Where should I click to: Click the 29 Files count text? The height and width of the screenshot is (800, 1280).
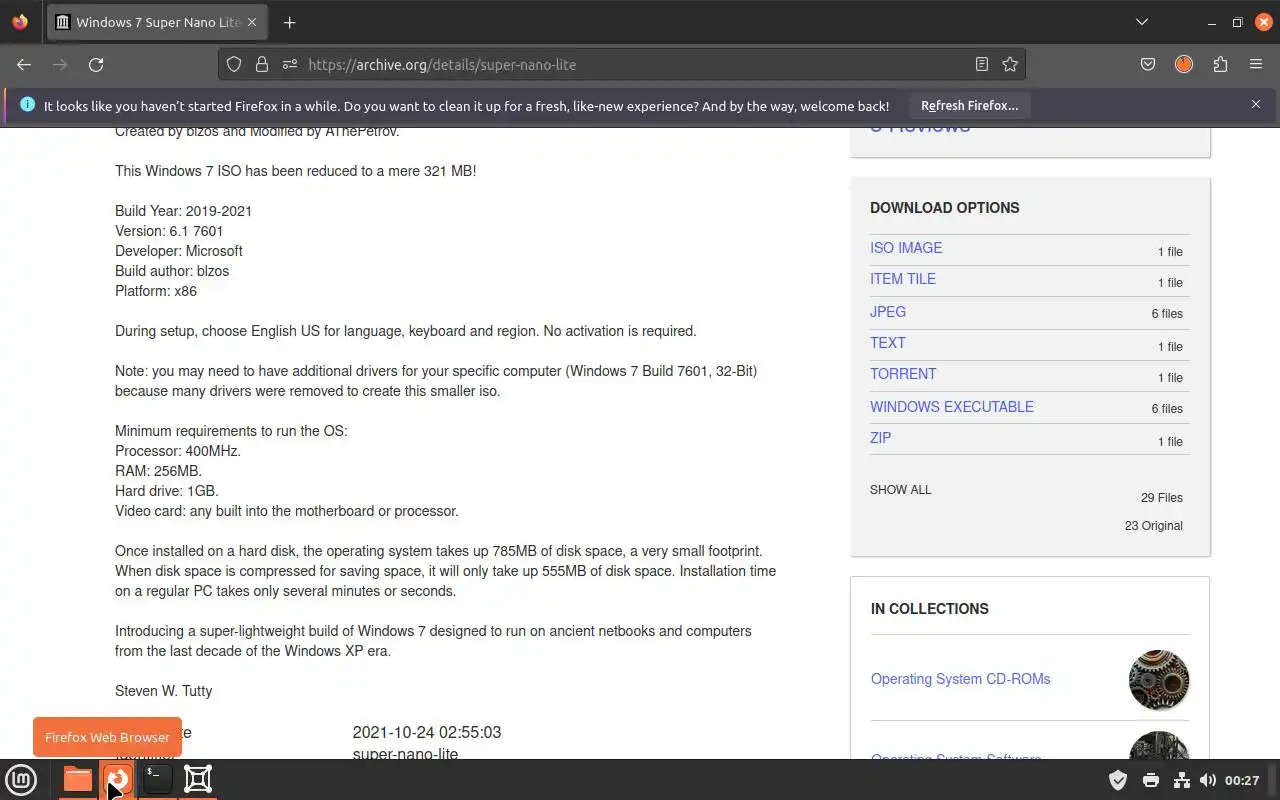coord(1161,498)
